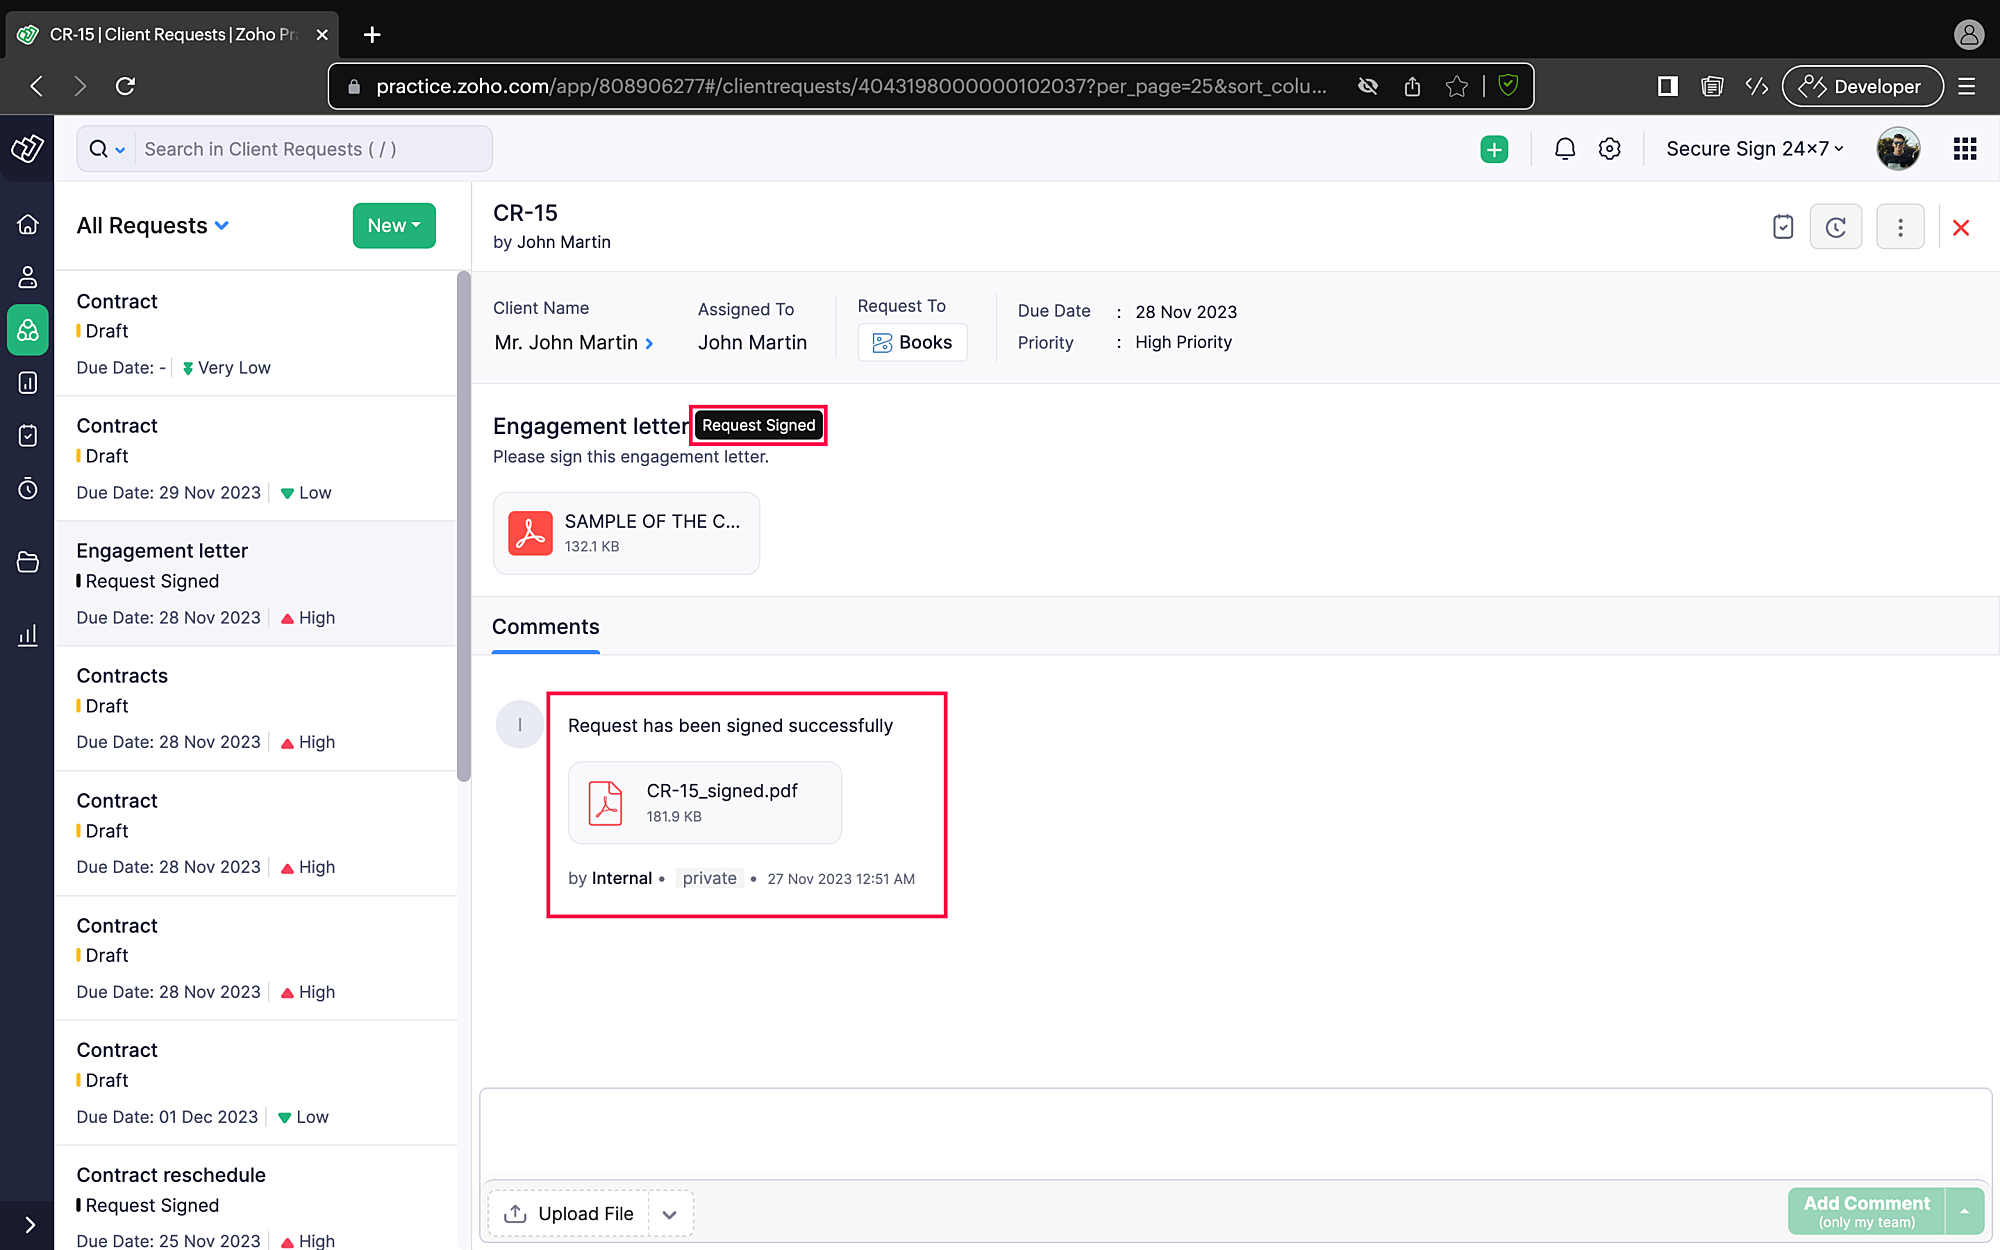Open the apps grid launcher icon
The width and height of the screenshot is (2000, 1250).
coord(1964,149)
